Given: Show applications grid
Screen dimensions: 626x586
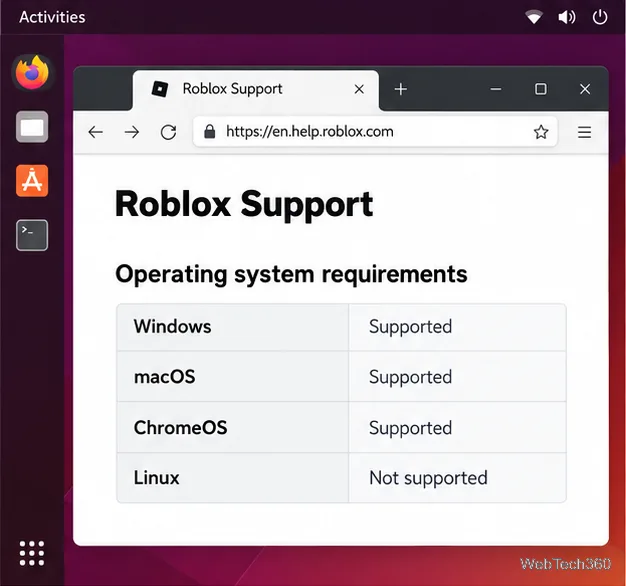Looking at the screenshot, I should click(32, 553).
